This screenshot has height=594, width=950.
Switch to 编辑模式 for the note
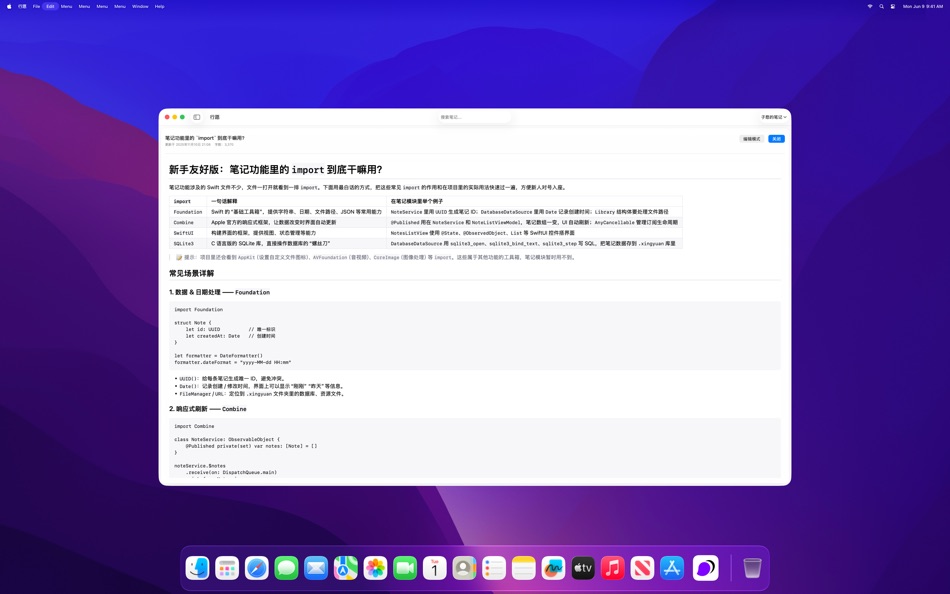(751, 138)
